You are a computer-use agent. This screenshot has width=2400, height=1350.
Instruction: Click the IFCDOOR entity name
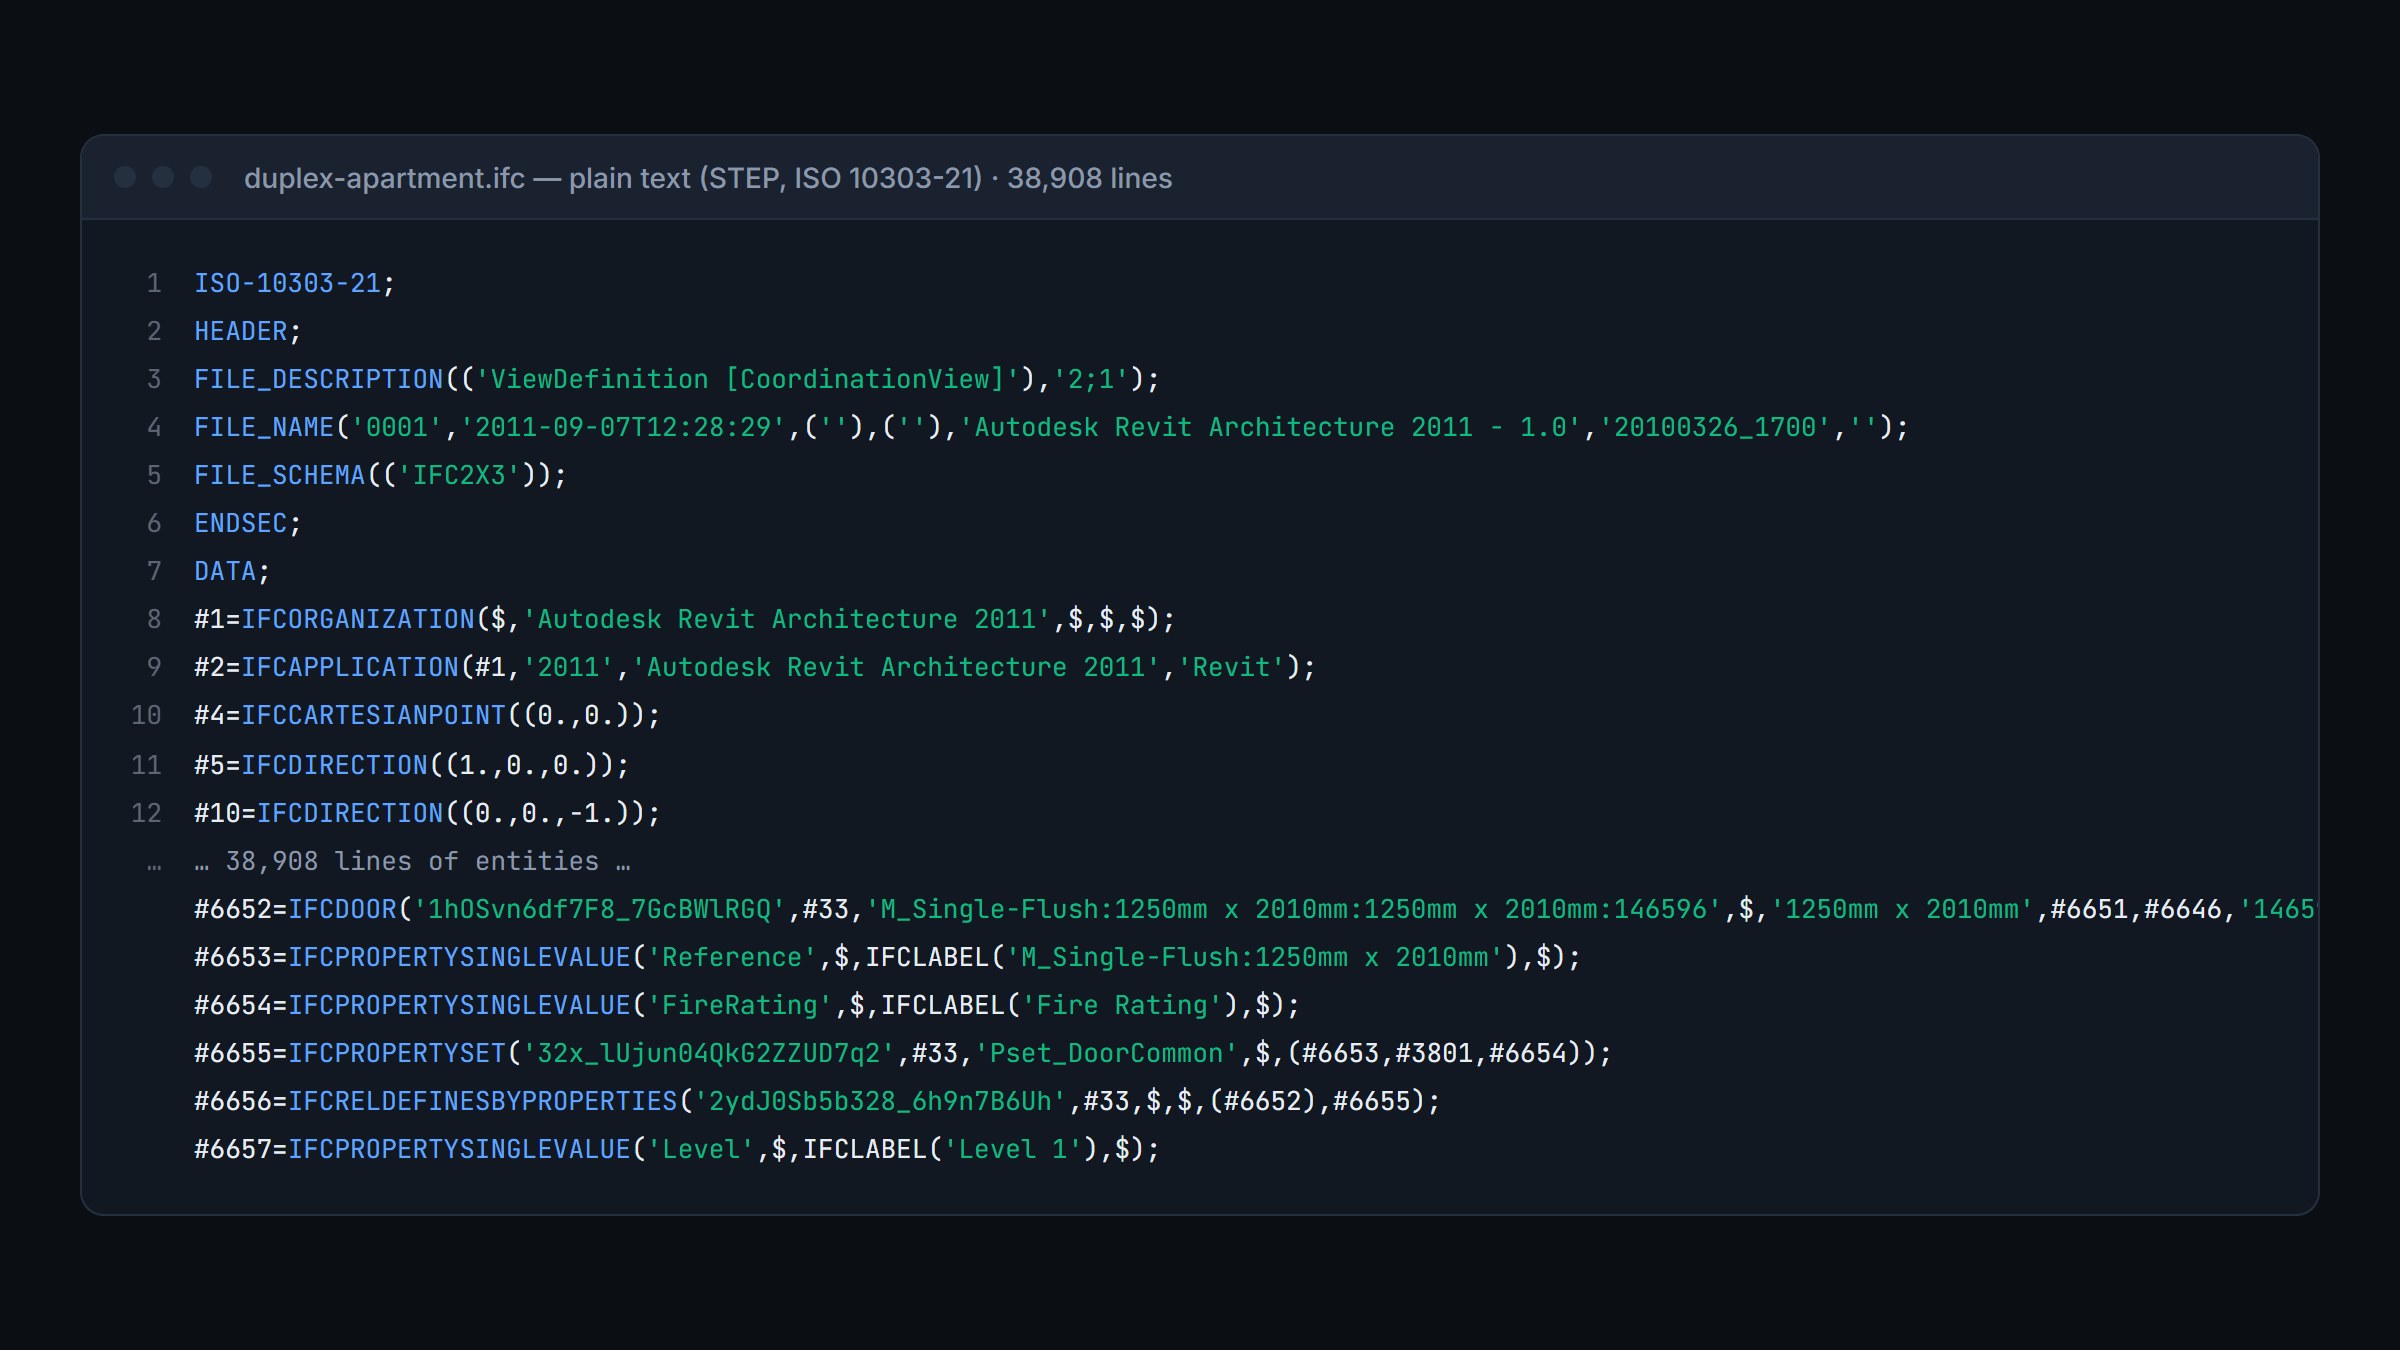[342, 909]
